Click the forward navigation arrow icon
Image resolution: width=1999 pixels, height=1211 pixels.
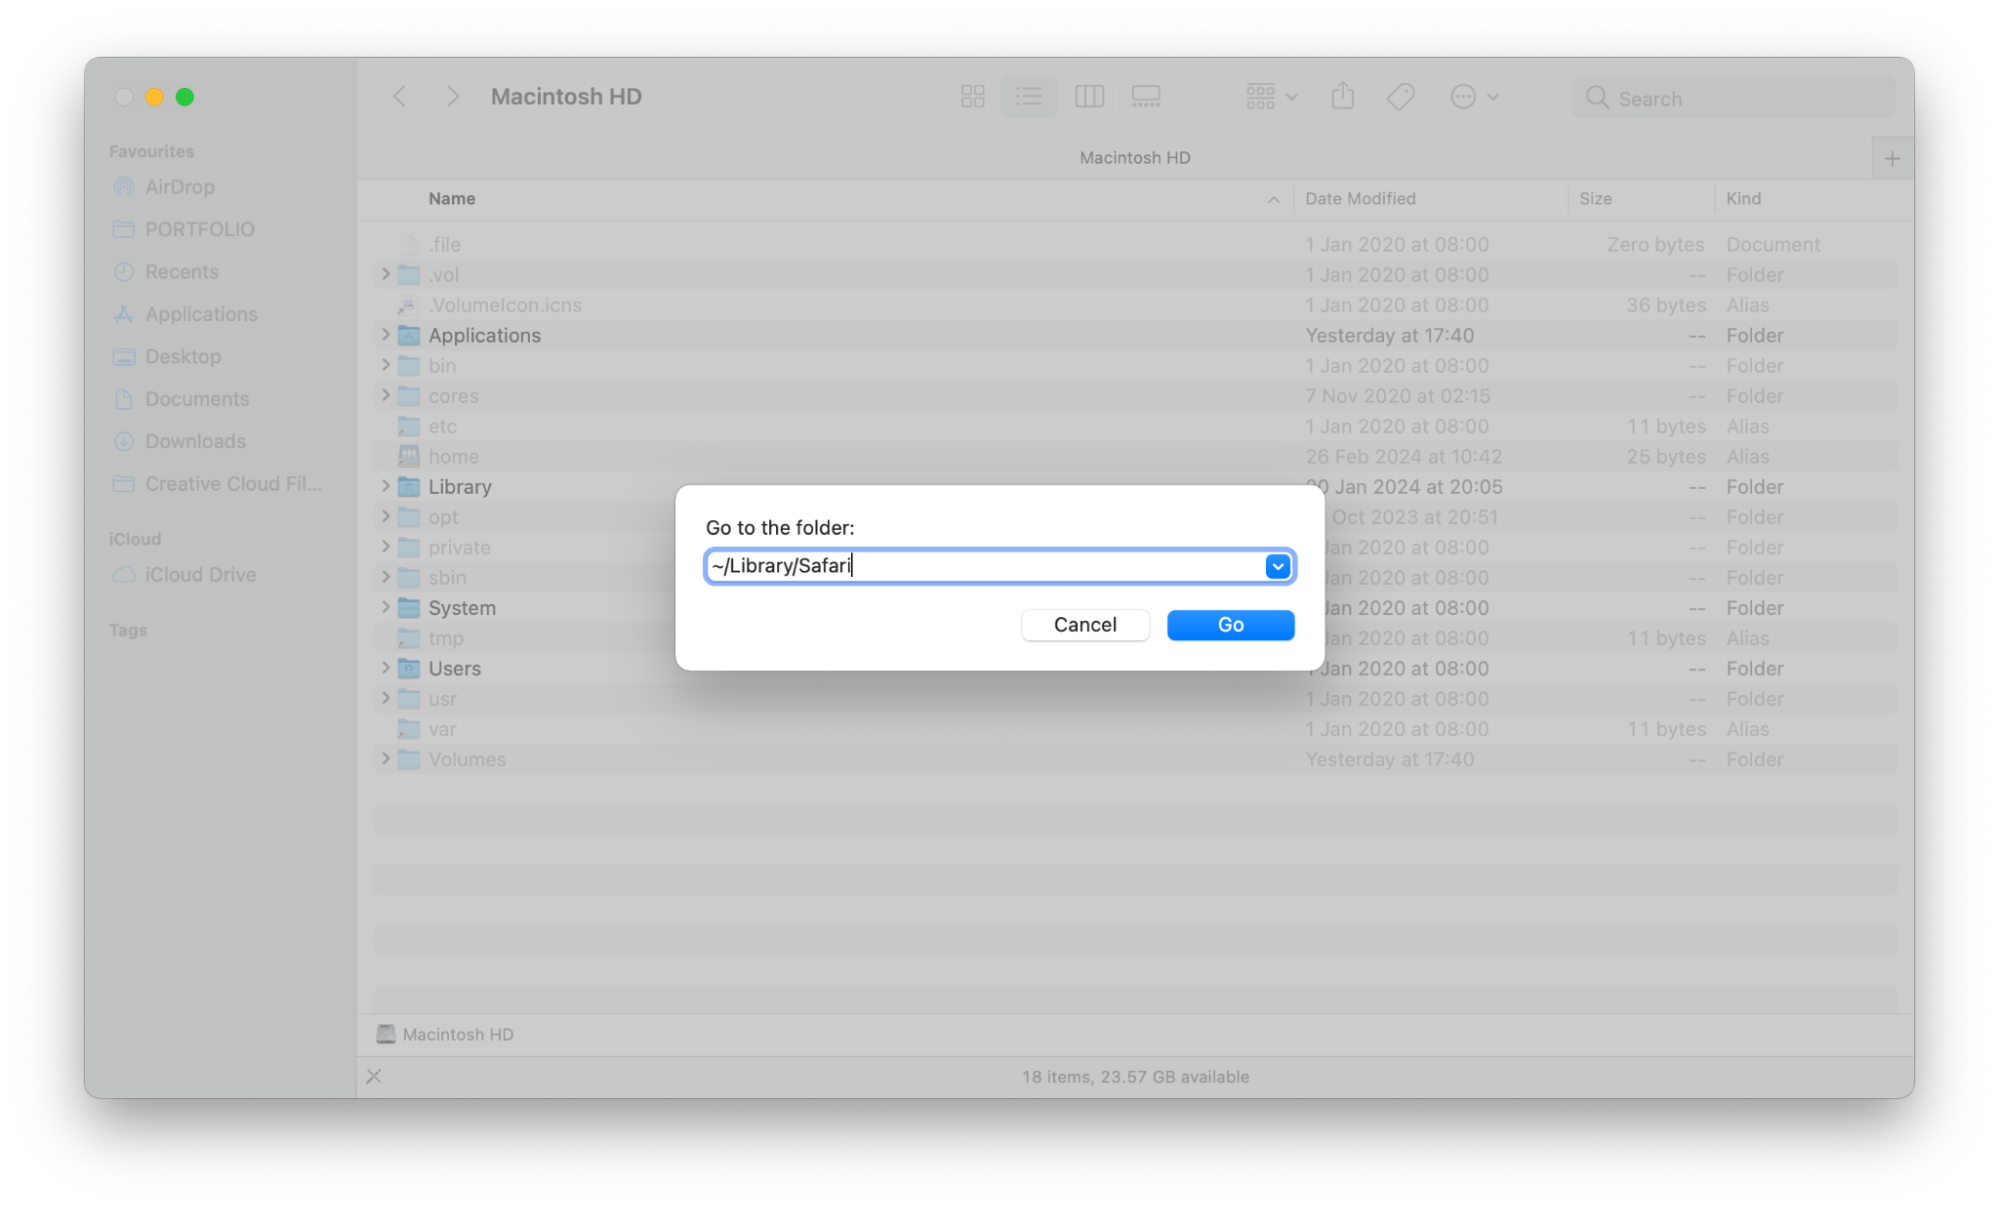click(x=453, y=96)
